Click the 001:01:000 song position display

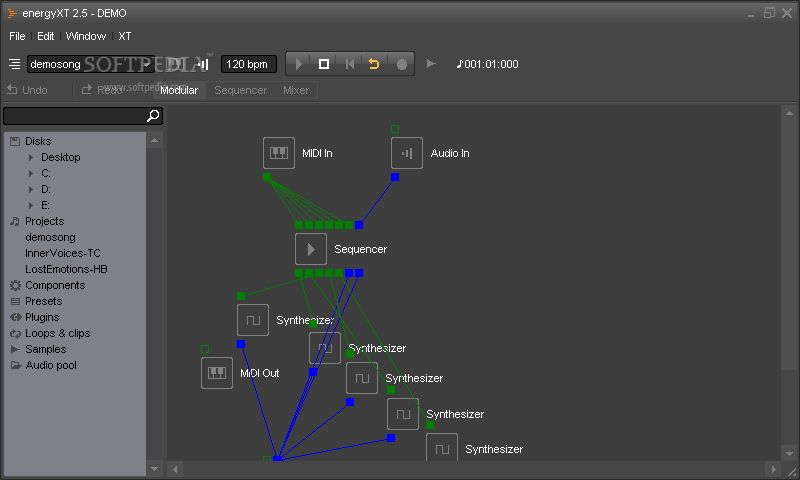click(488, 64)
